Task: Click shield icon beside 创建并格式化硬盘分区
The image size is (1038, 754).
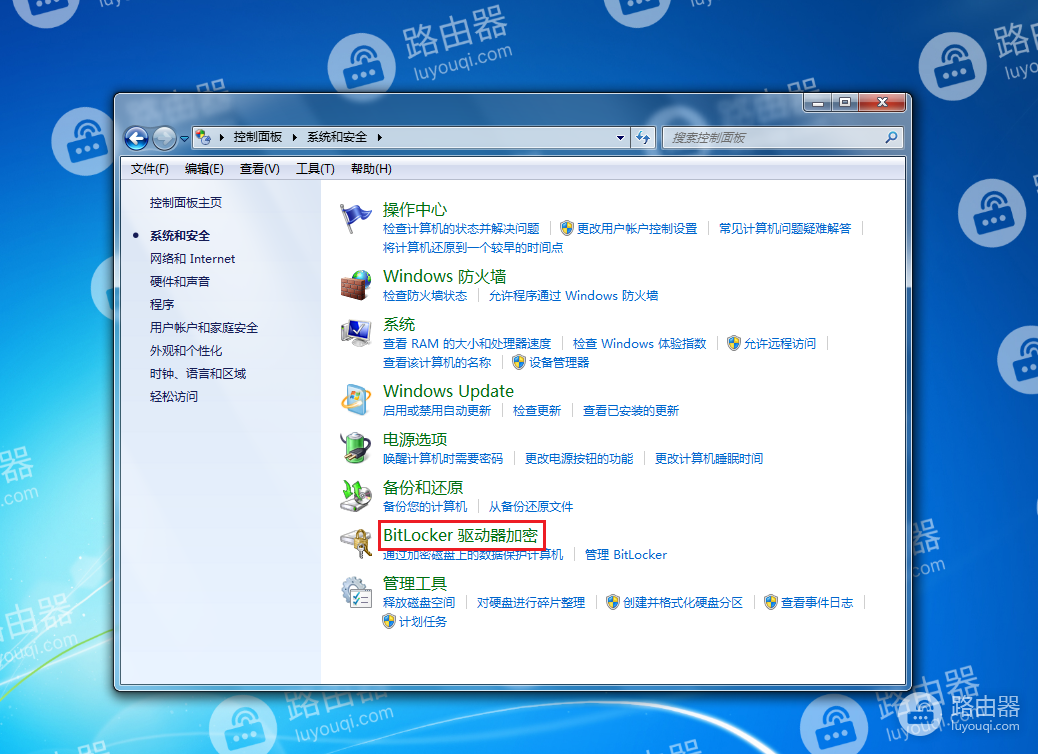Action: (x=612, y=602)
